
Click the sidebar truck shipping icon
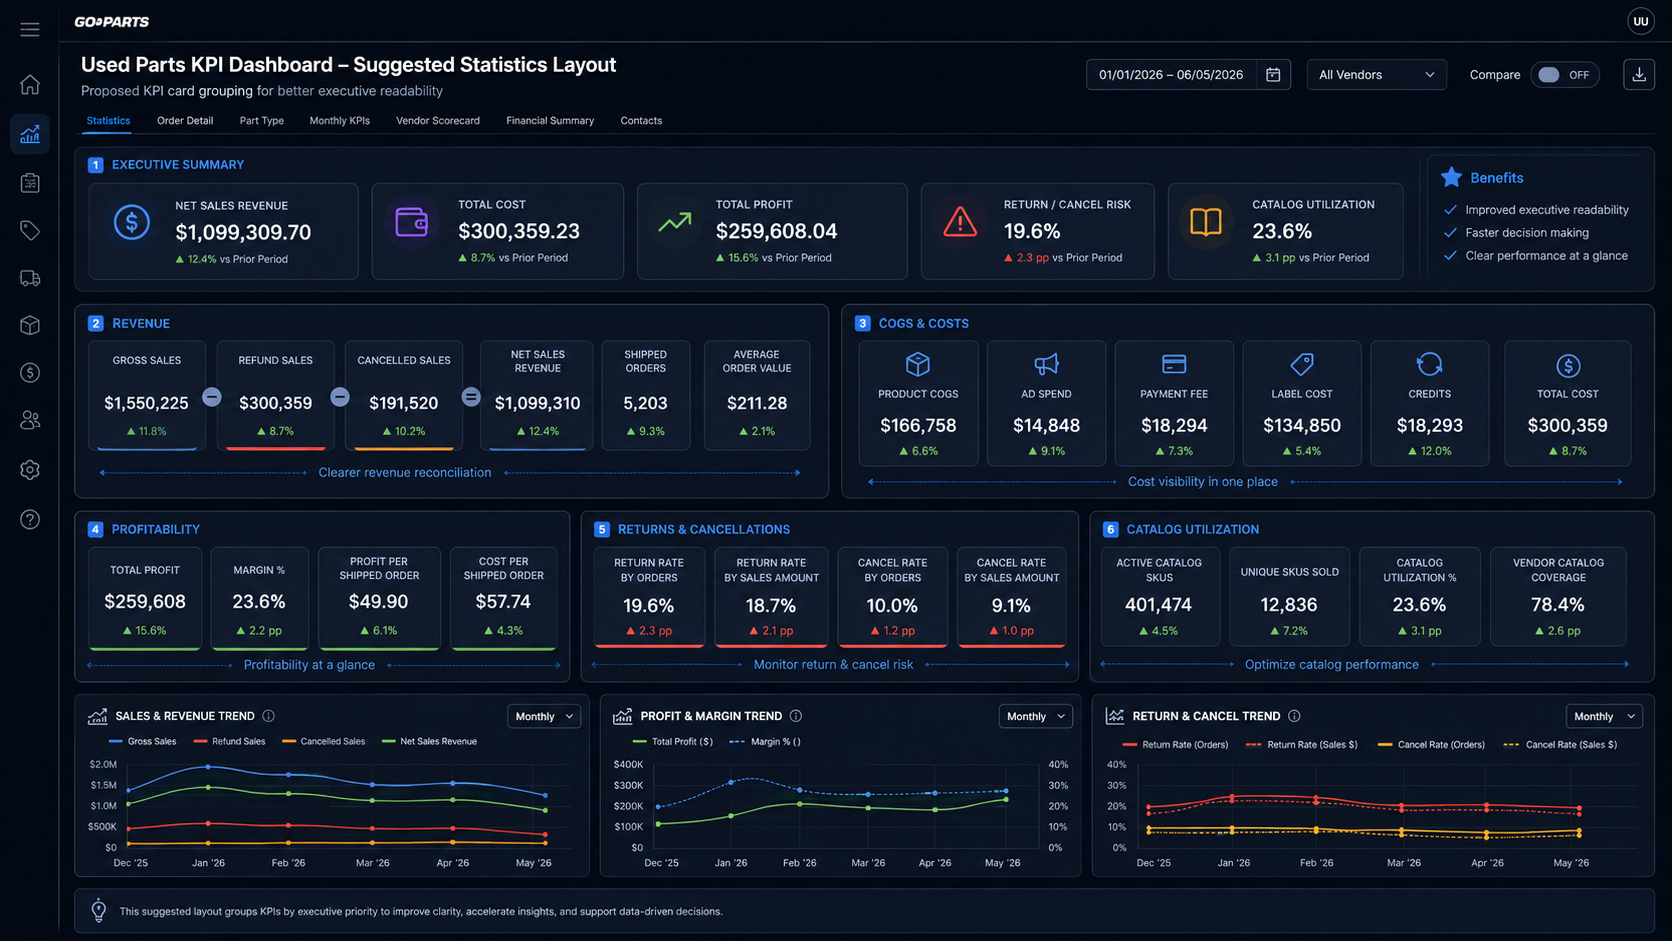30,279
